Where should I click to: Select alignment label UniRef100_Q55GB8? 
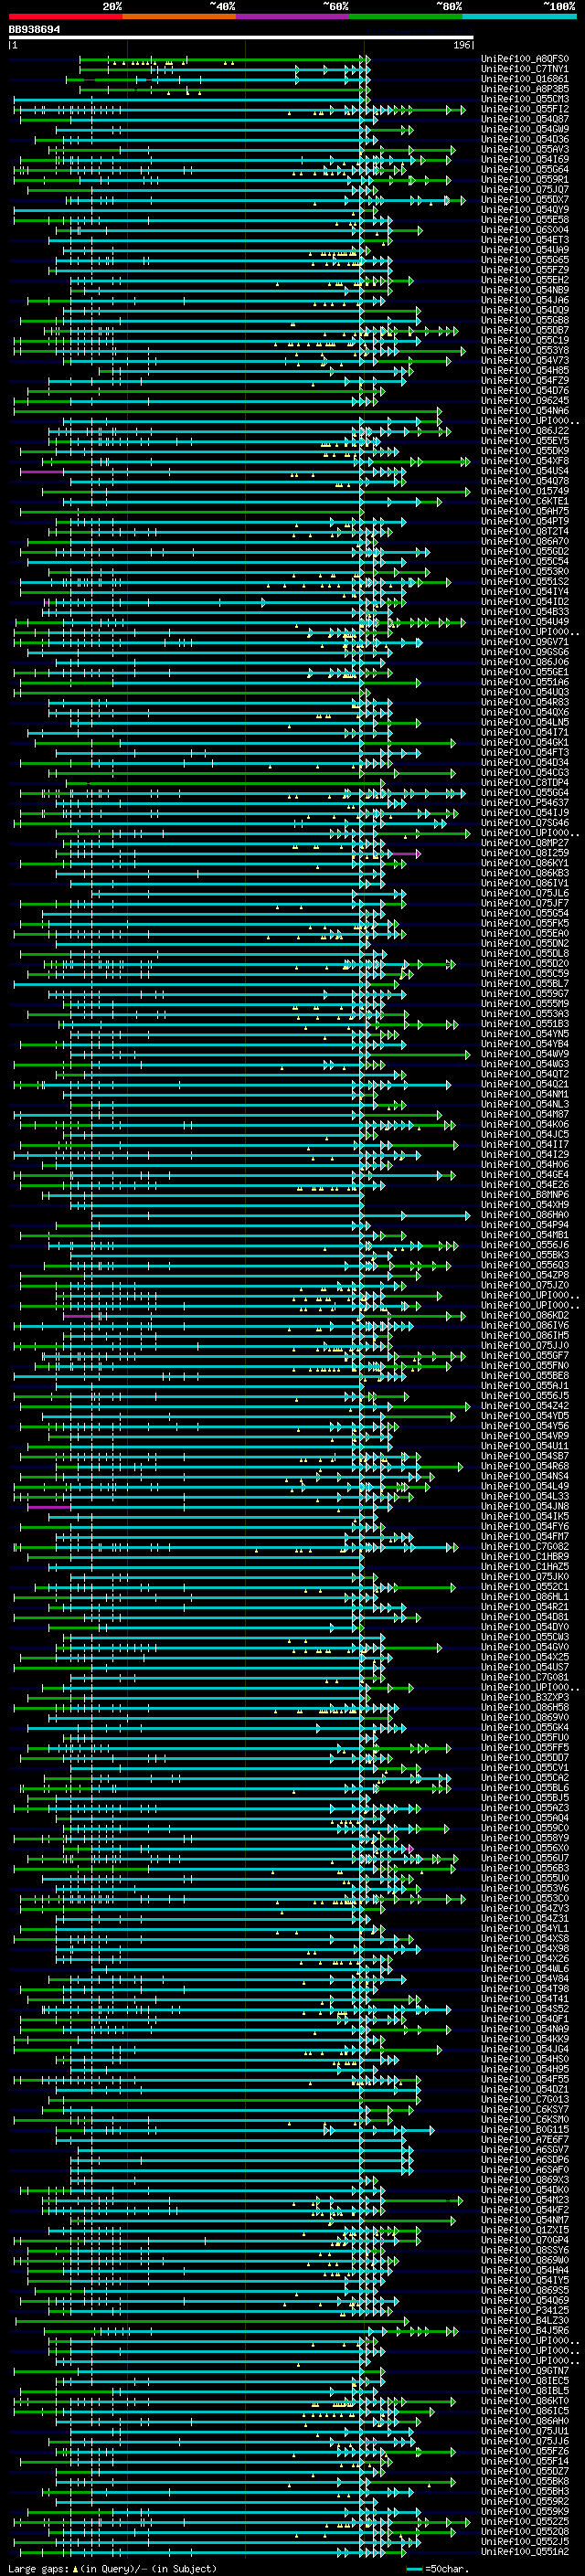click(x=525, y=320)
